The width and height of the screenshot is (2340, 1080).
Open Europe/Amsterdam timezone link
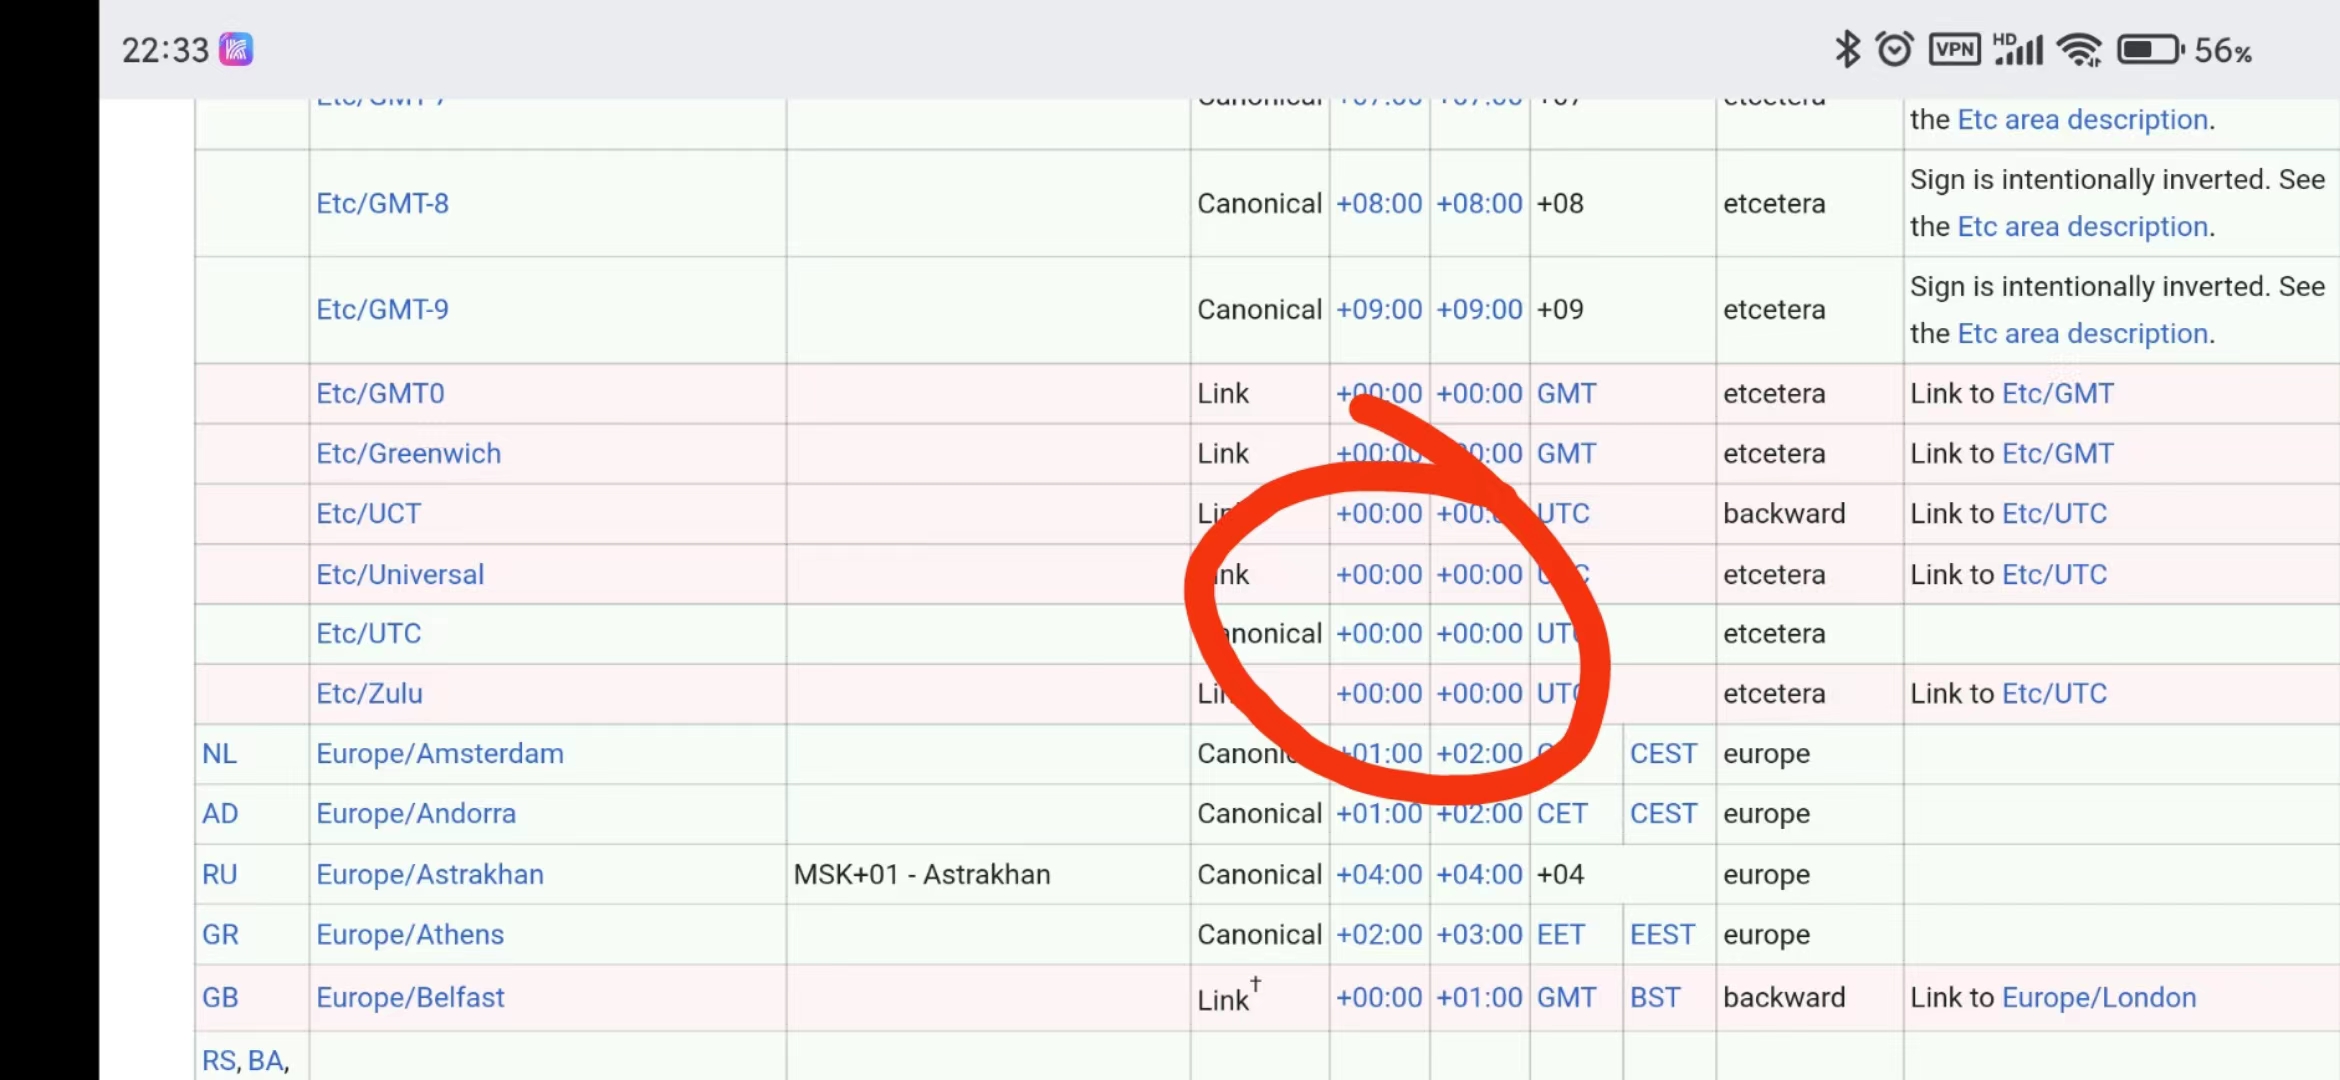coord(440,753)
